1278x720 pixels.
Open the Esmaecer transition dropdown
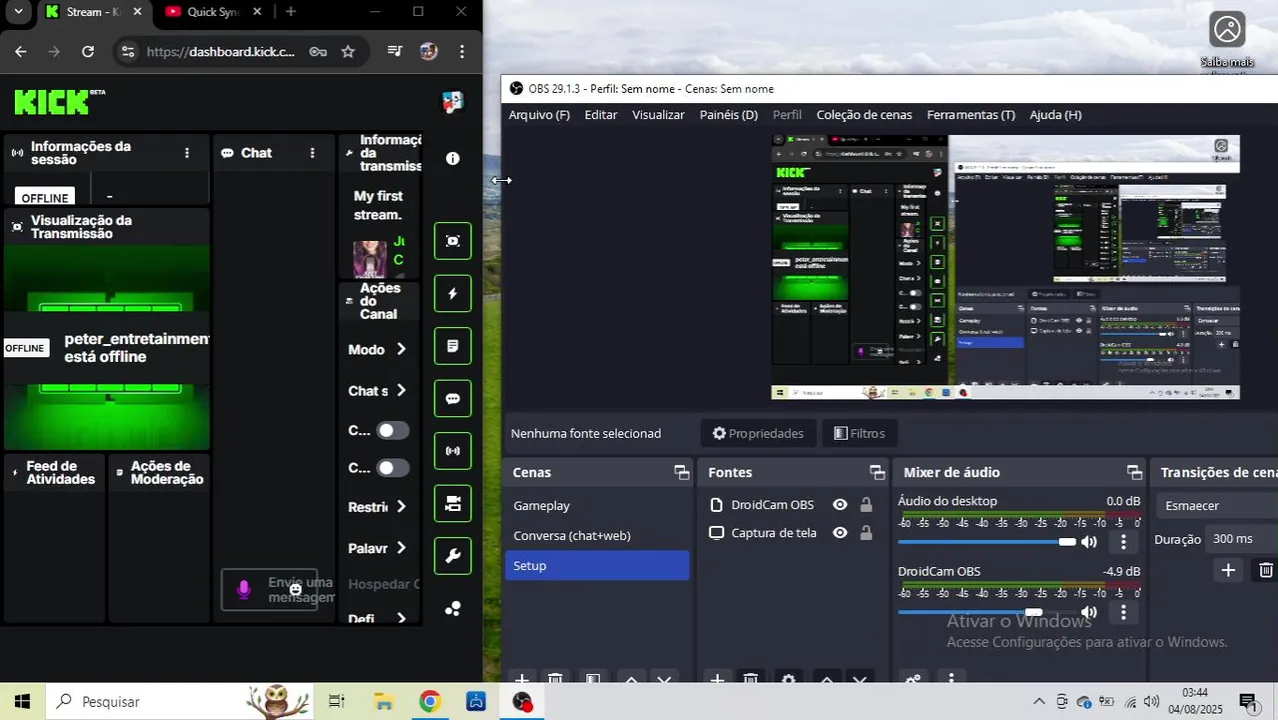[1217, 506]
